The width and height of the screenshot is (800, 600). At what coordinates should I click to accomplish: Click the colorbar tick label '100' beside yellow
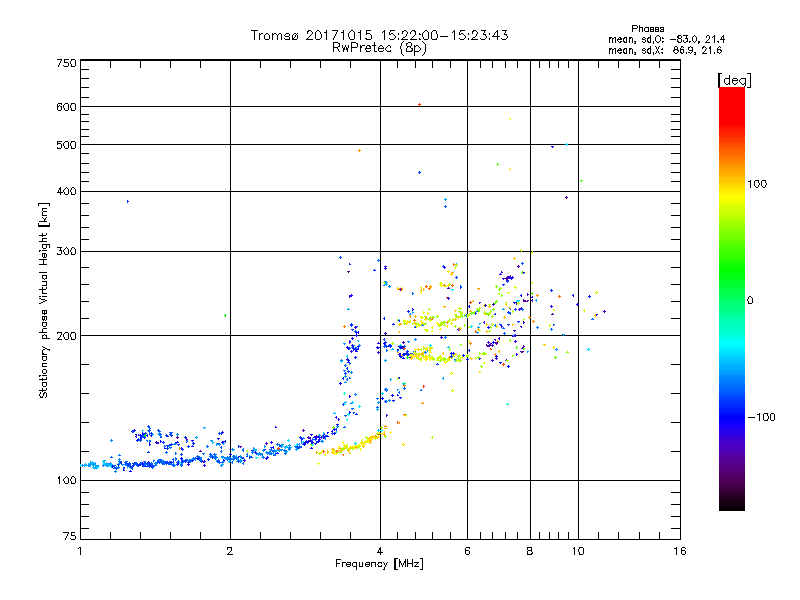(757, 184)
